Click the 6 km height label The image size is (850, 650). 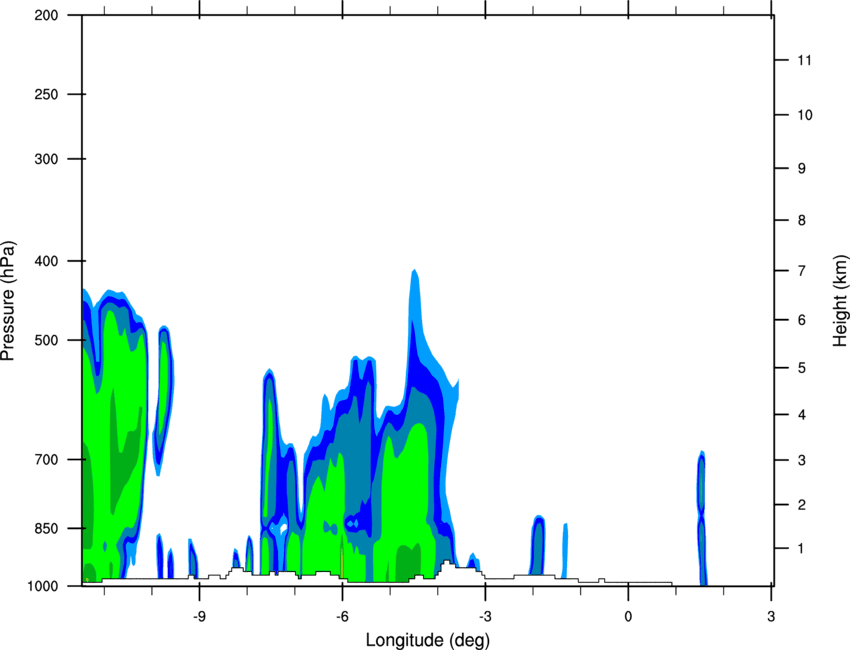point(802,320)
